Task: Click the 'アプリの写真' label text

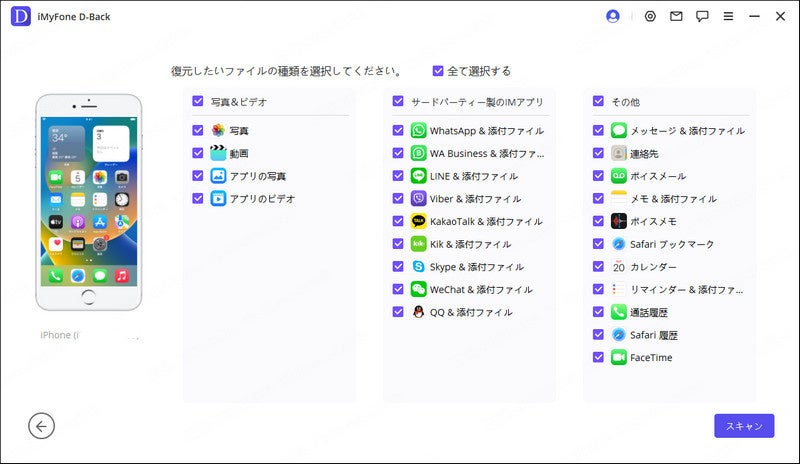Action: tap(258, 176)
